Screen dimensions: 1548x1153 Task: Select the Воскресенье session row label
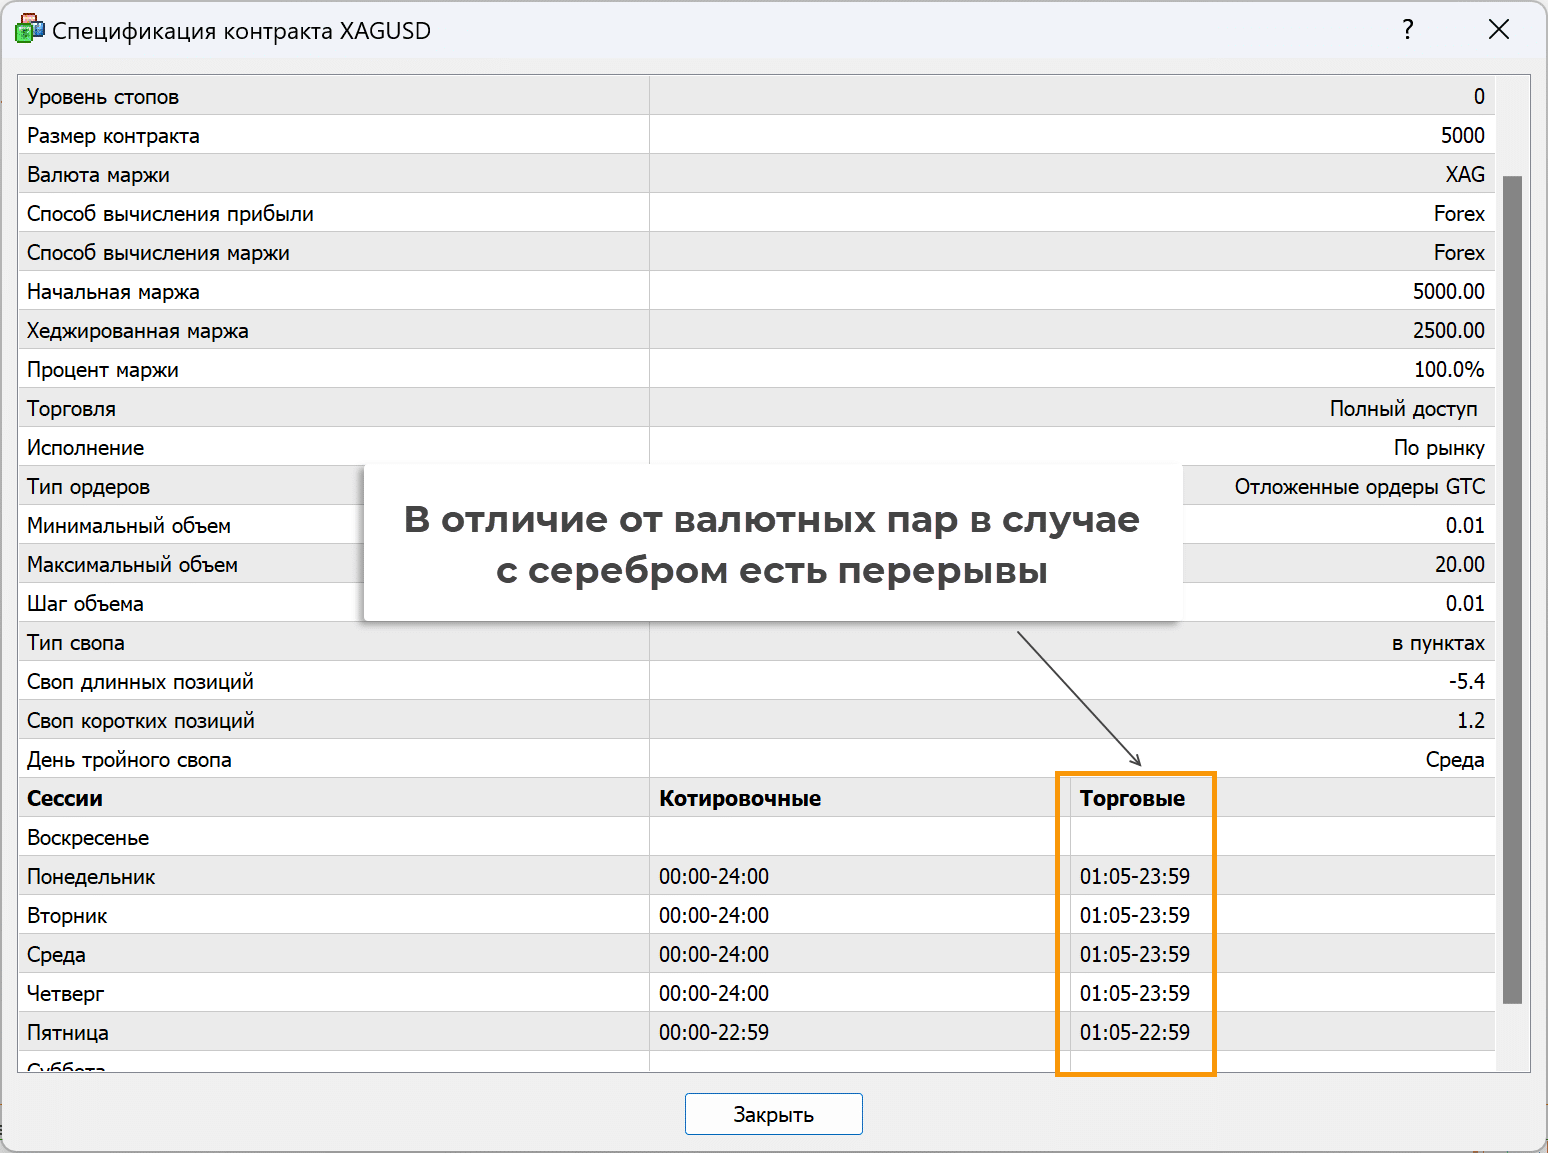tap(88, 838)
